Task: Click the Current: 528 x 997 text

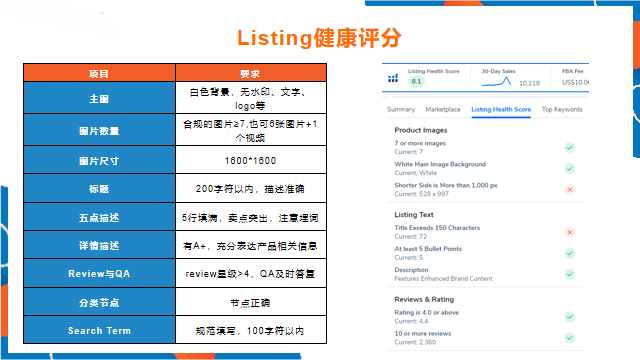Action: pos(422,194)
